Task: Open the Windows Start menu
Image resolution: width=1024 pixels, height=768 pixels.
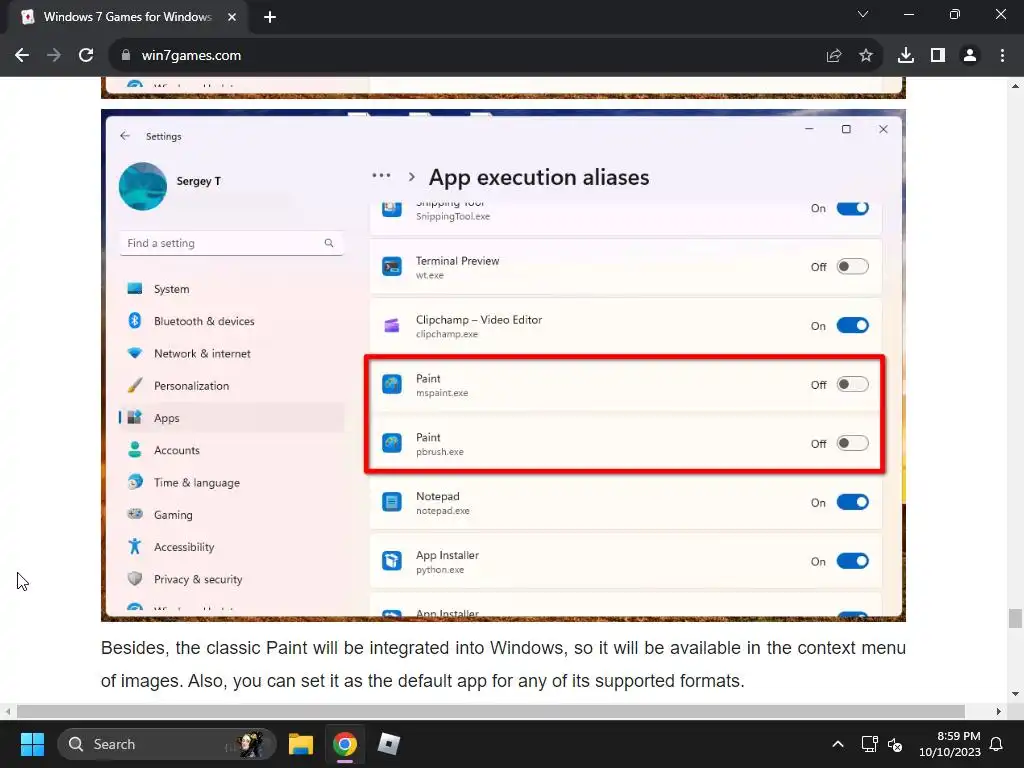Action: click(32, 744)
